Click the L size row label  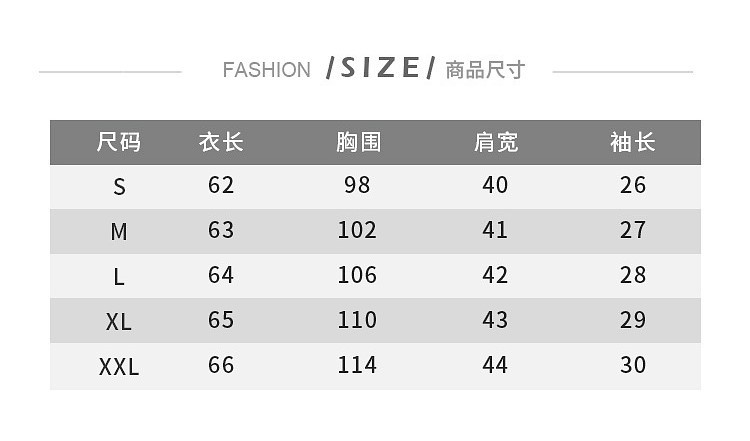click(119, 277)
